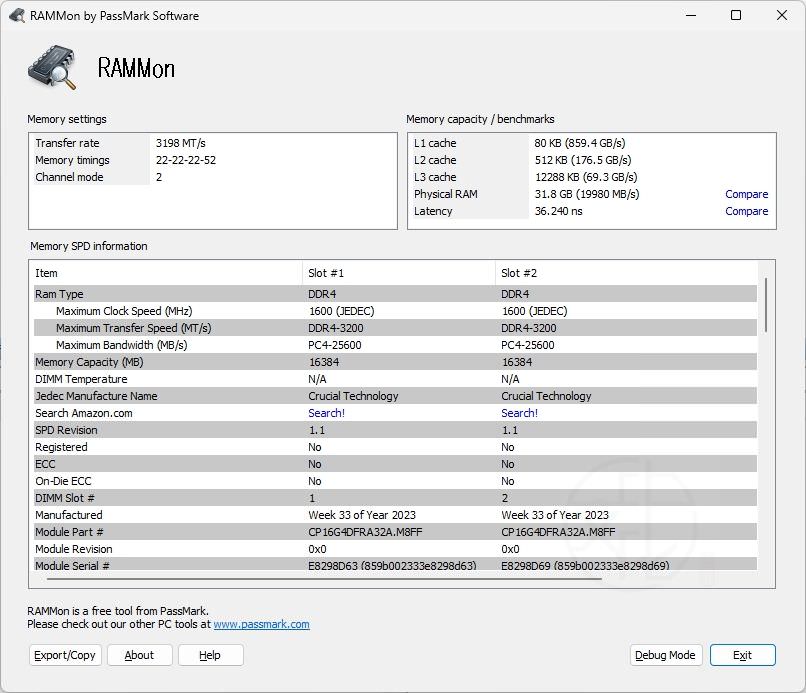Viewport: 806px width, 693px height.
Task: Select the Search Amazon.com row label
Action: [84, 413]
